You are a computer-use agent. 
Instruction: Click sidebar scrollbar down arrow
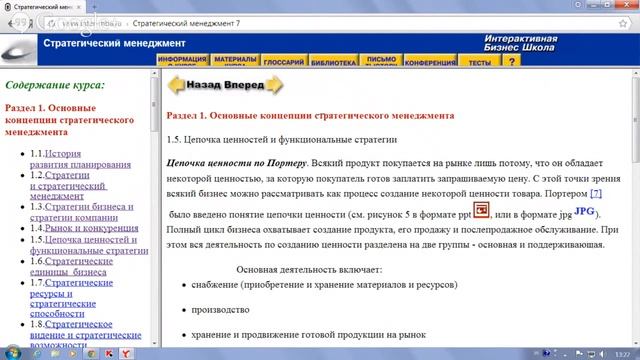[154, 343]
